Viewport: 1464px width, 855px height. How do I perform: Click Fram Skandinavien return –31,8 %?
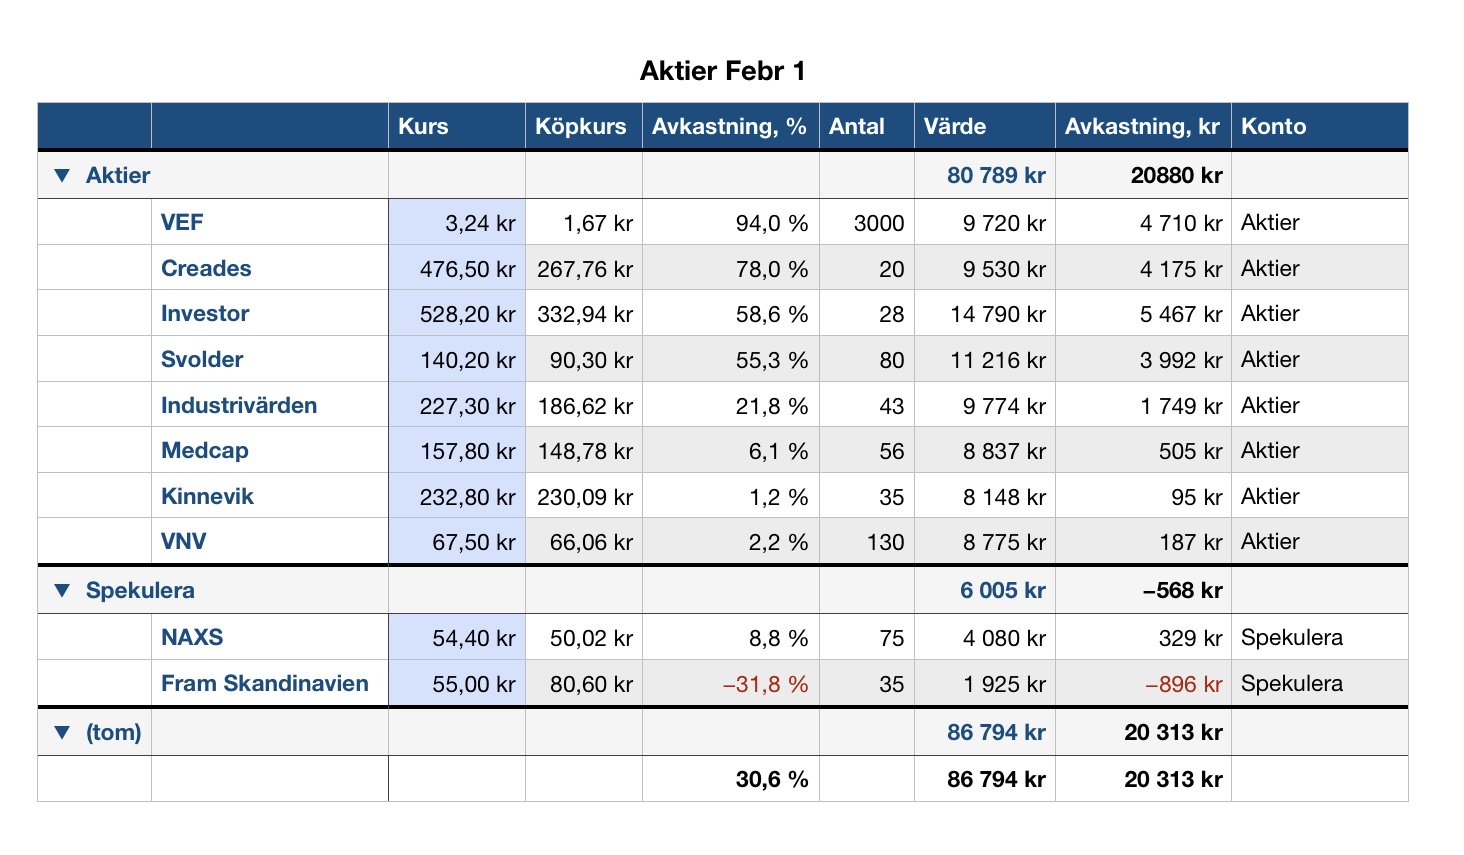point(731,683)
